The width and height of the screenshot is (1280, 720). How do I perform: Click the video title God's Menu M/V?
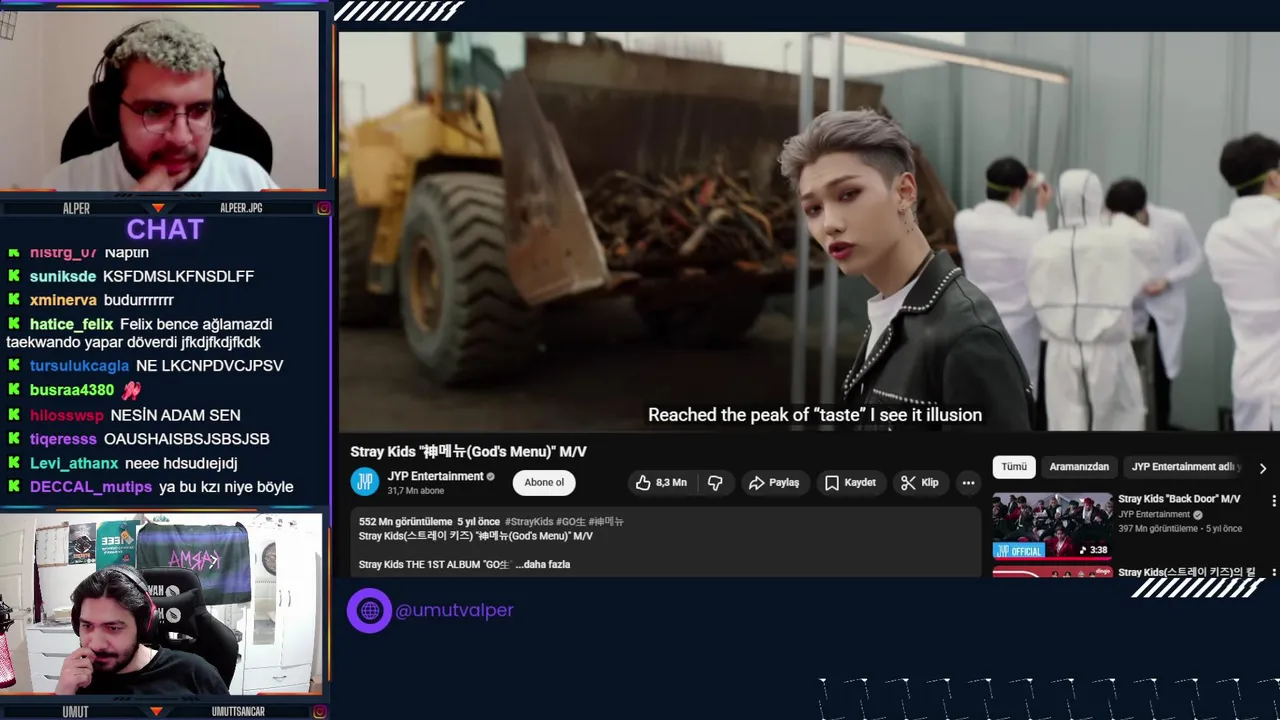point(468,451)
